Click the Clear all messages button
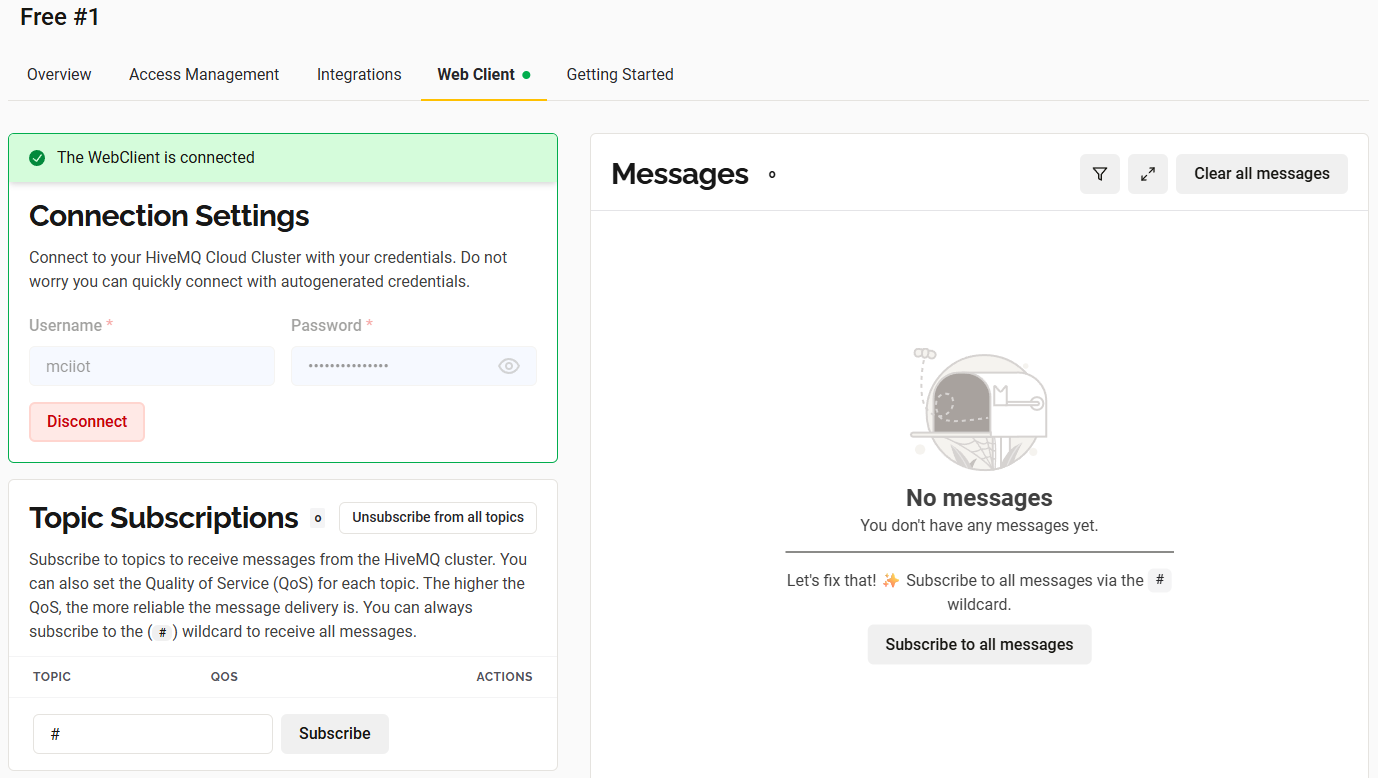Image resolution: width=1378 pixels, height=778 pixels. (x=1261, y=174)
